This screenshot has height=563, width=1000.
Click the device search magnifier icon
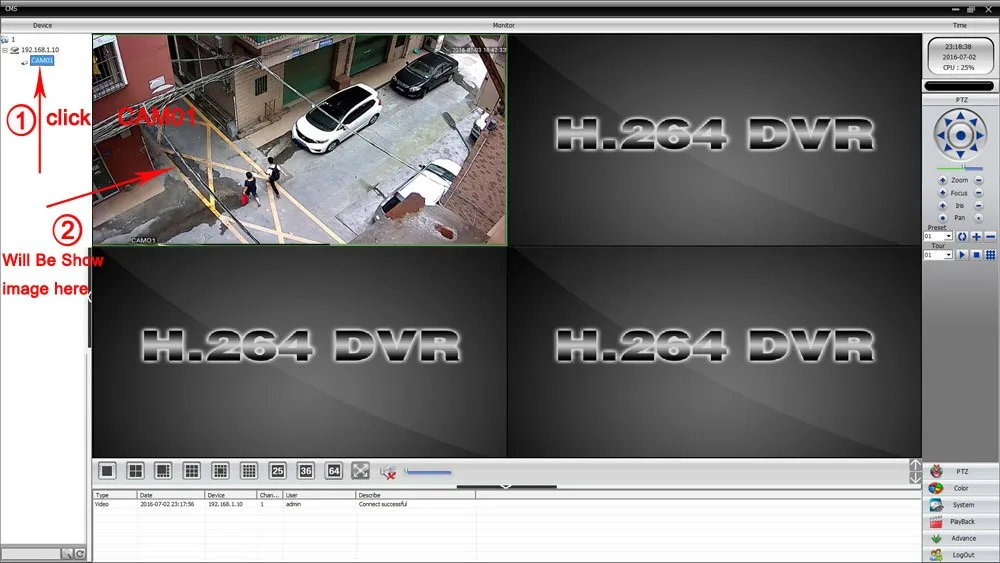(x=67, y=553)
